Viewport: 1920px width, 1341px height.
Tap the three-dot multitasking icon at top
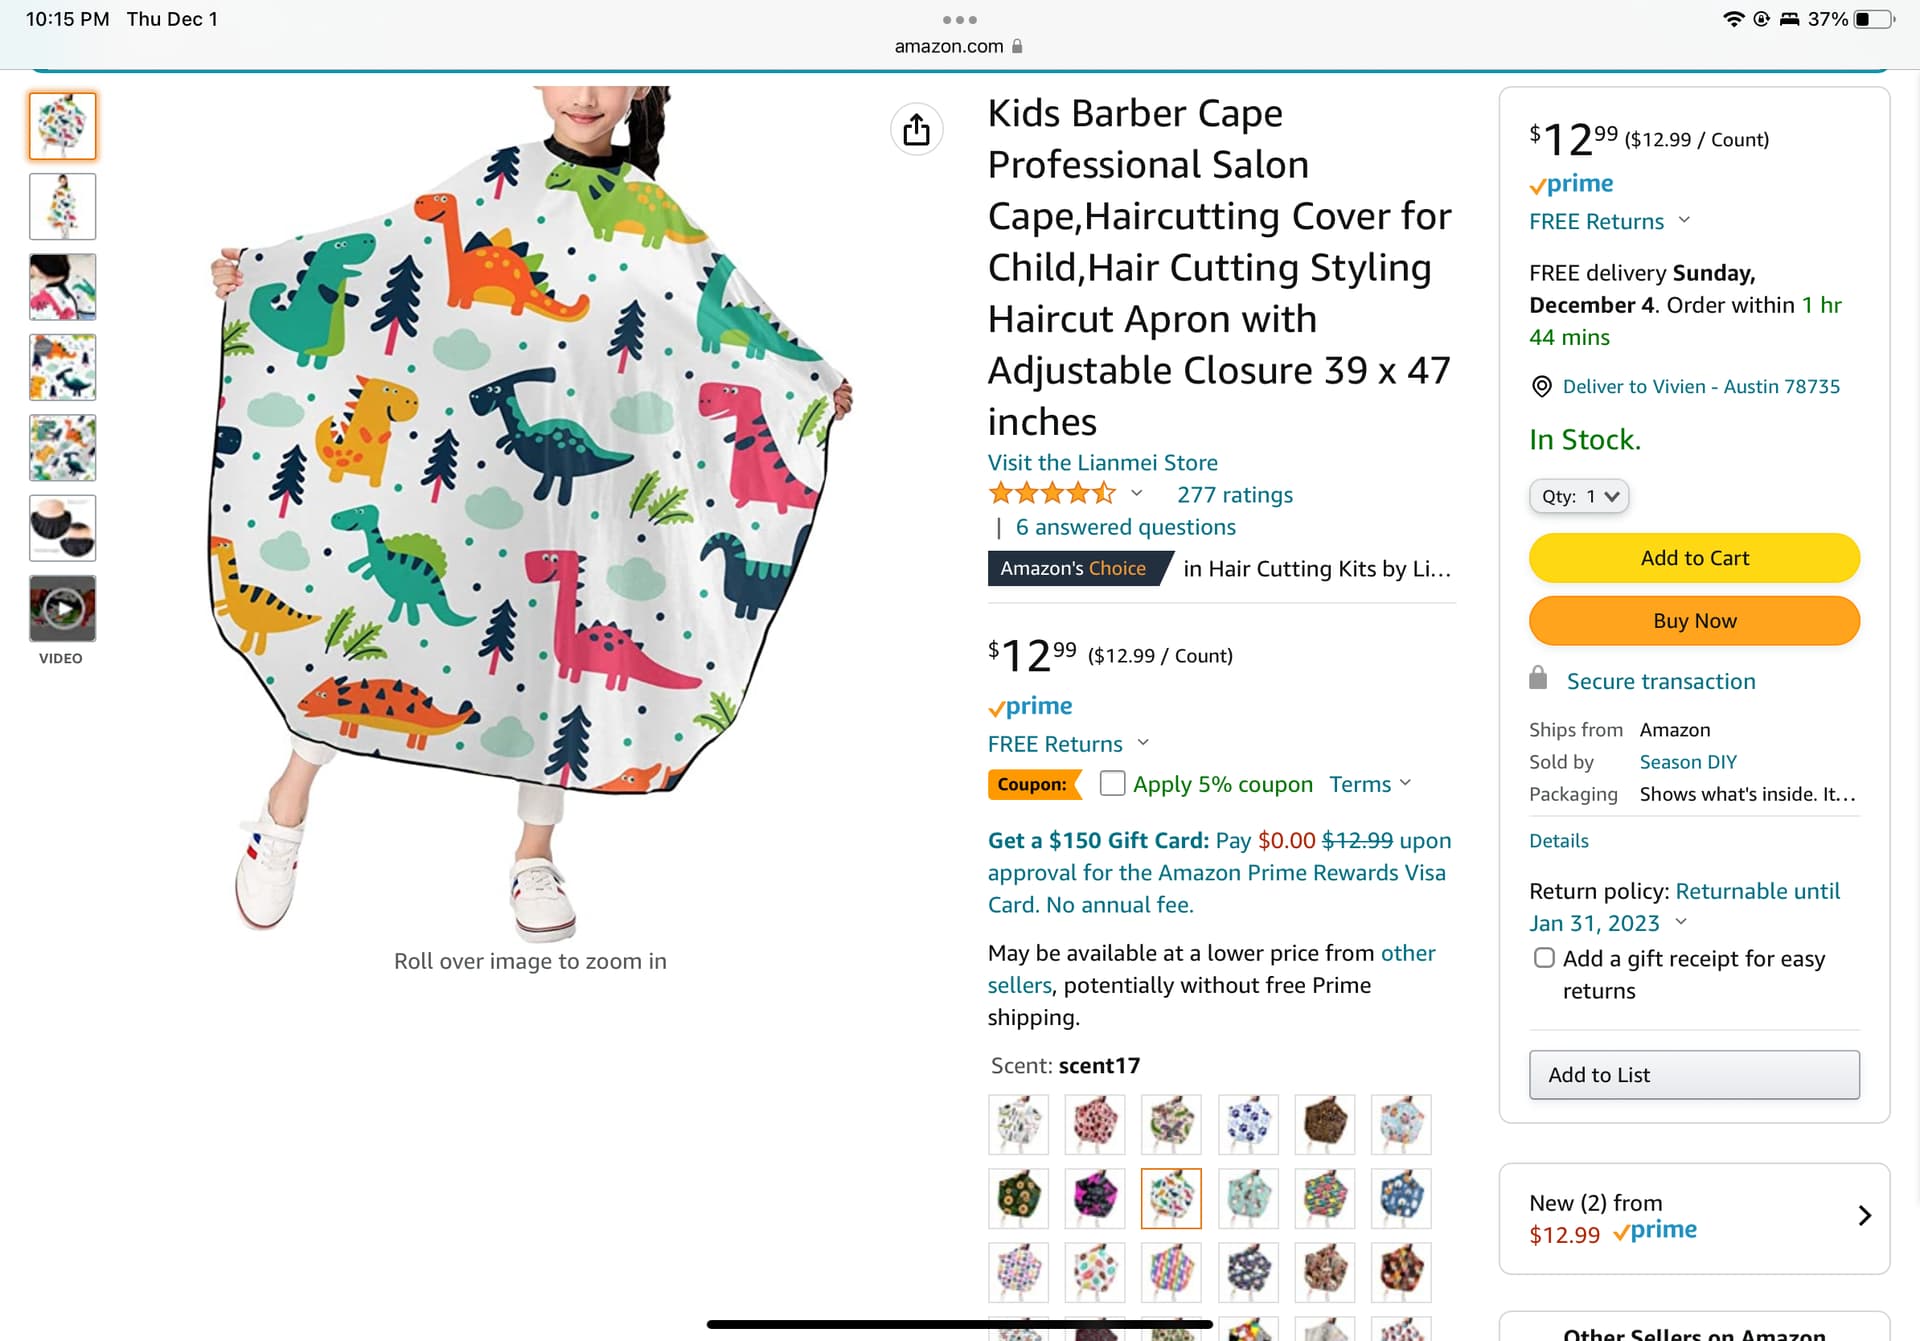pos(959,20)
